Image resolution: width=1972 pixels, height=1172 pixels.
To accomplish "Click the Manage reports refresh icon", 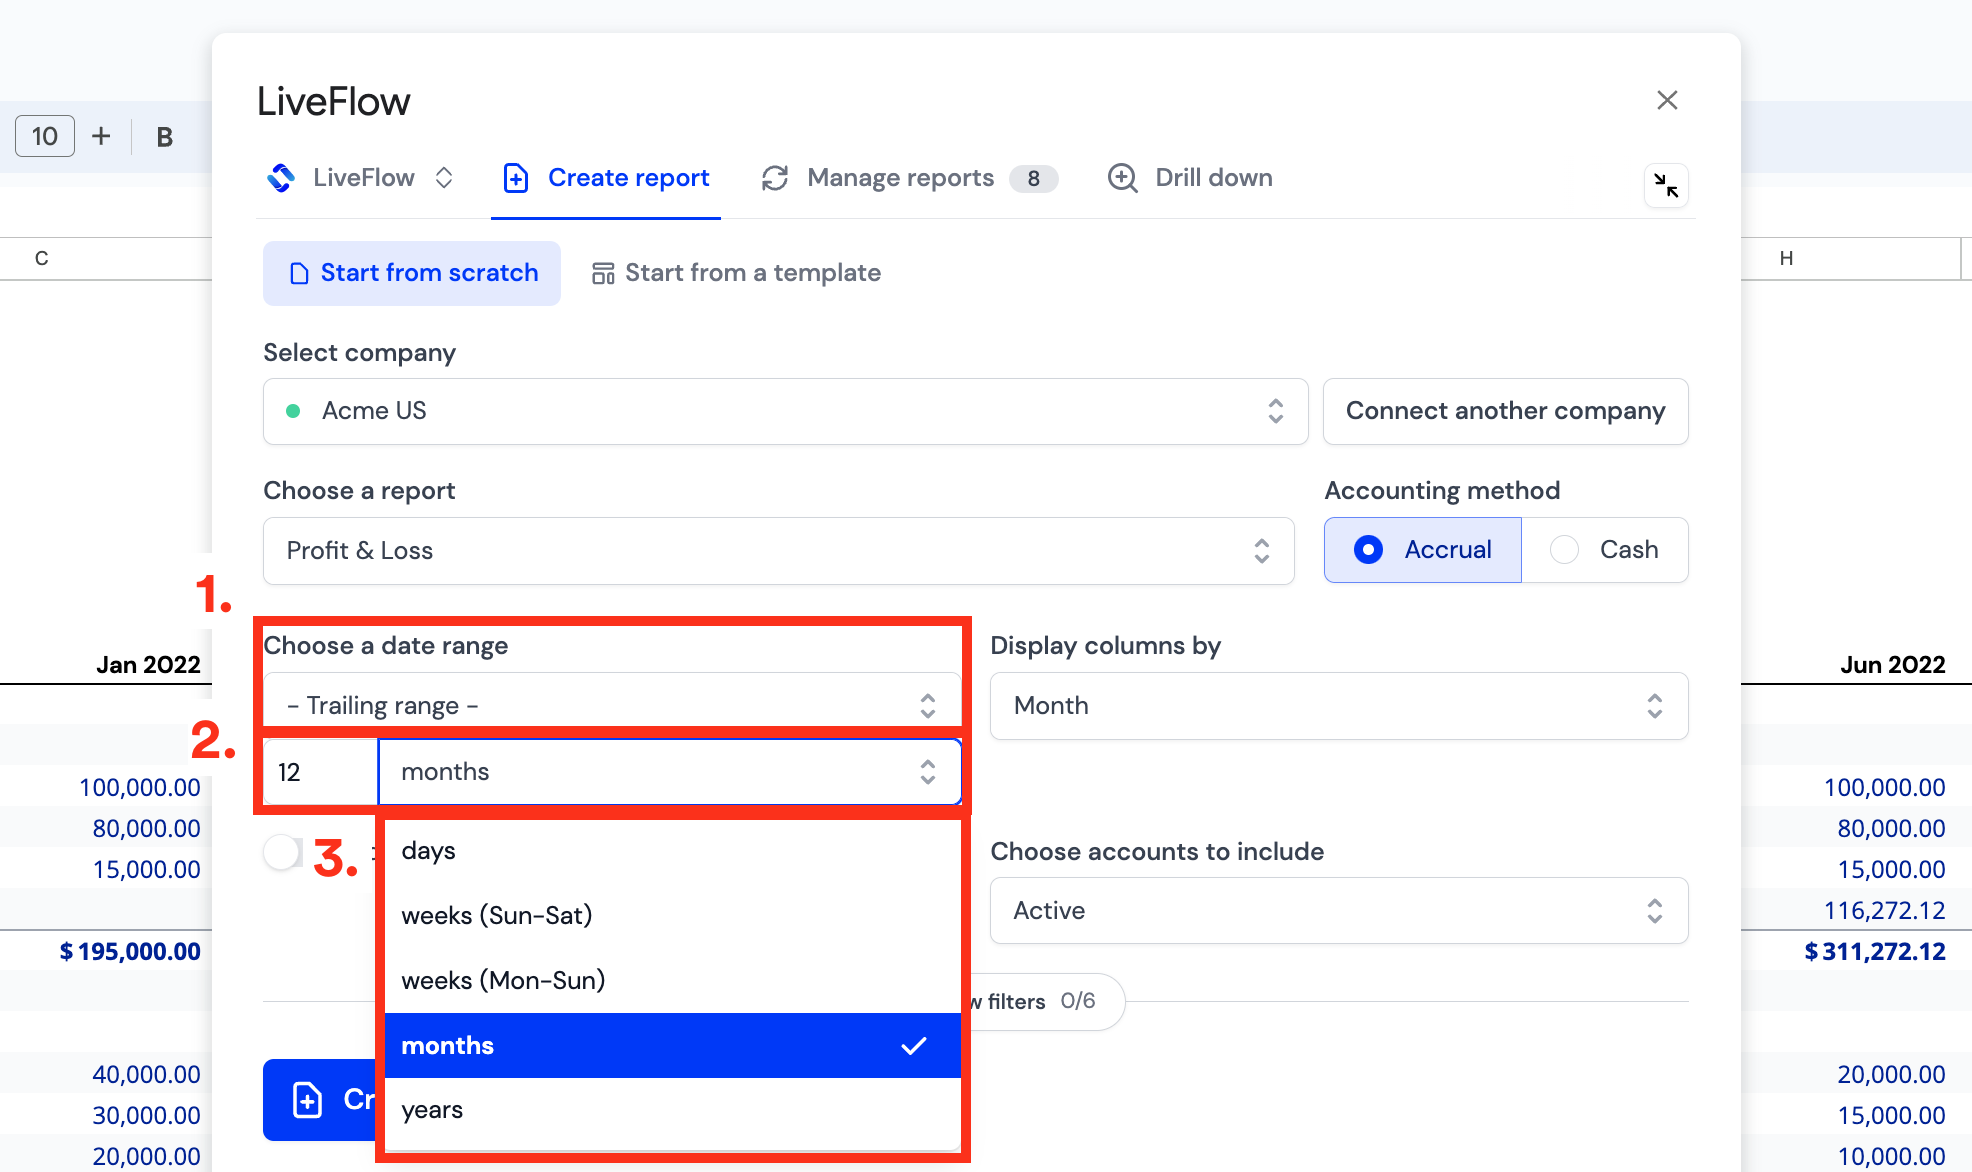I will (775, 178).
